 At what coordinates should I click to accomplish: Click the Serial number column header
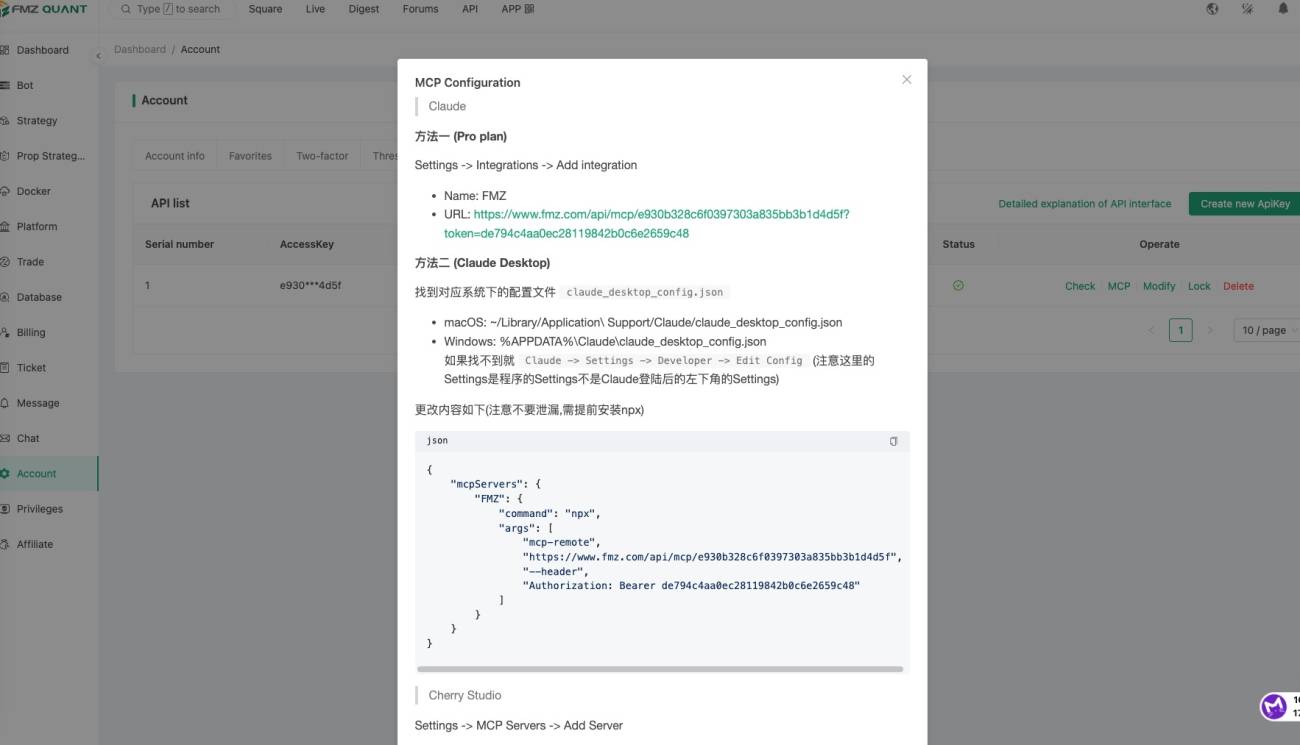tap(179, 244)
